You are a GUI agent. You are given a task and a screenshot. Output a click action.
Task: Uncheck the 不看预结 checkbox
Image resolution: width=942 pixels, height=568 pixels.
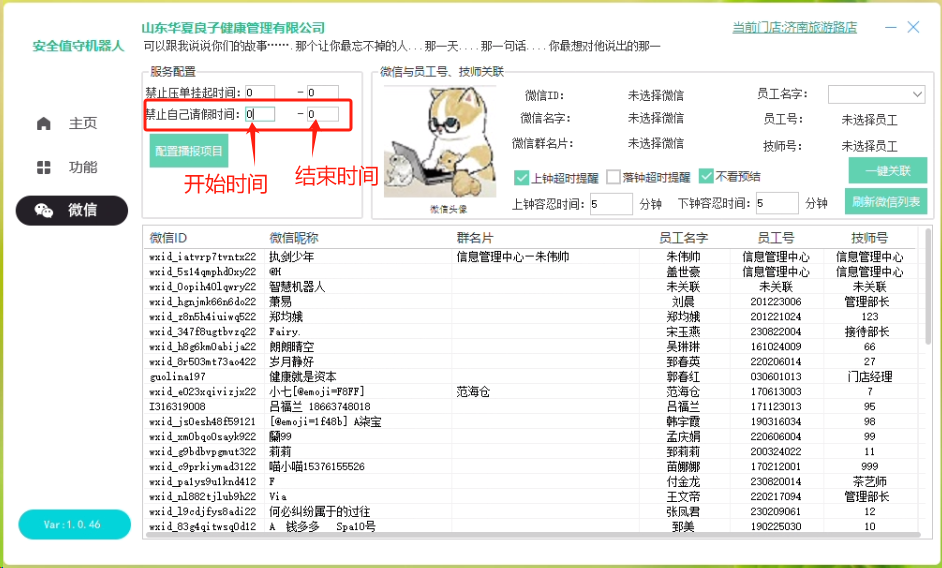coord(706,177)
